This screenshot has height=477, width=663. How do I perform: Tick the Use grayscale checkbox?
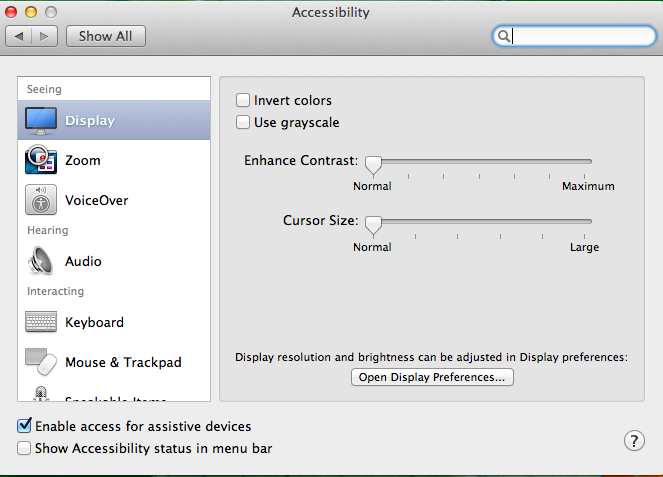pos(243,122)
